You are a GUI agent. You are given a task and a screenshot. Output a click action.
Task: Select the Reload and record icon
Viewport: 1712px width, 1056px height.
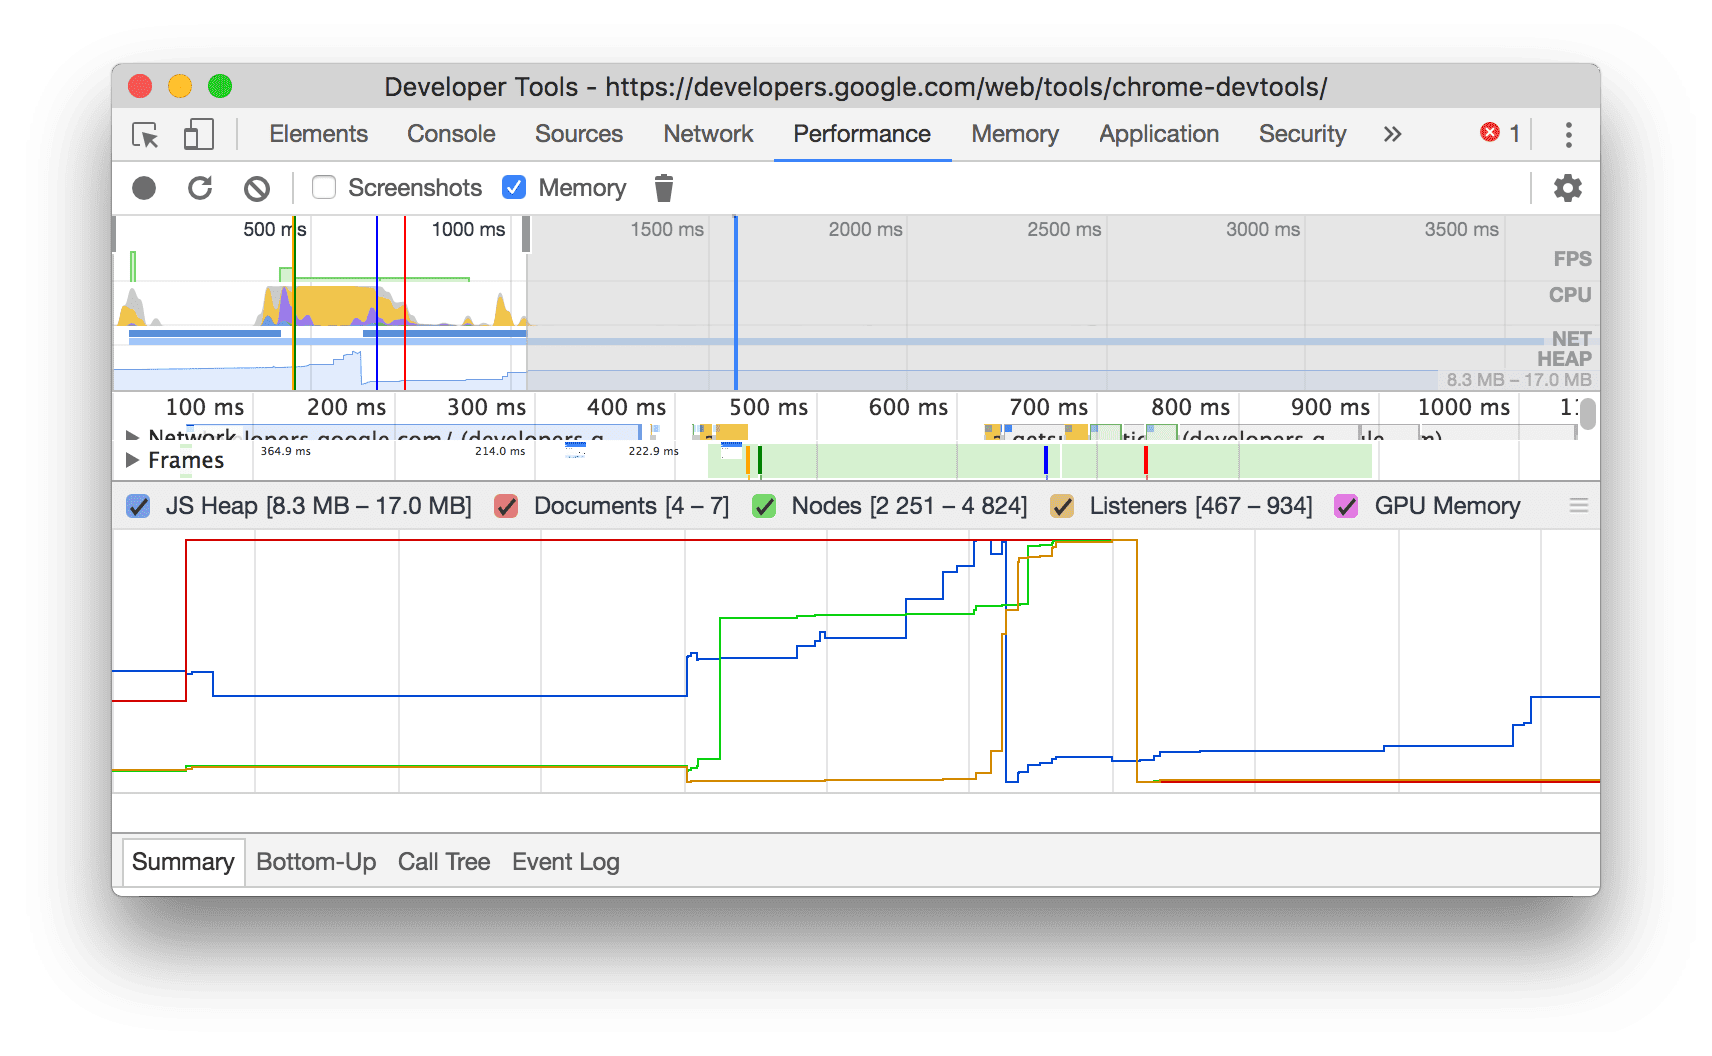pos(201,187)
